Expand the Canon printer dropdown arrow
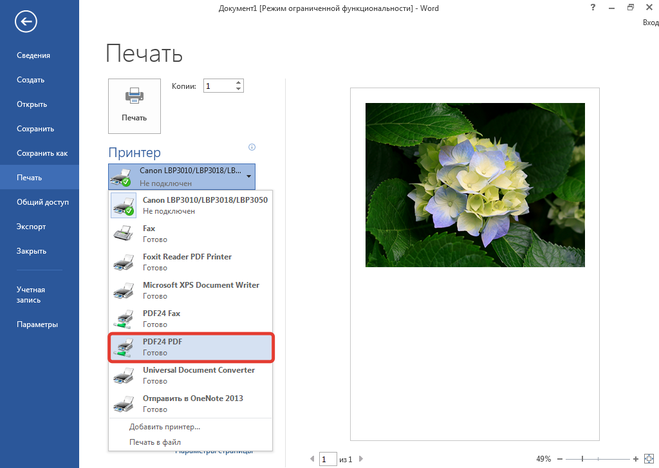Screen dimensions: 659x468 [249, 176]
